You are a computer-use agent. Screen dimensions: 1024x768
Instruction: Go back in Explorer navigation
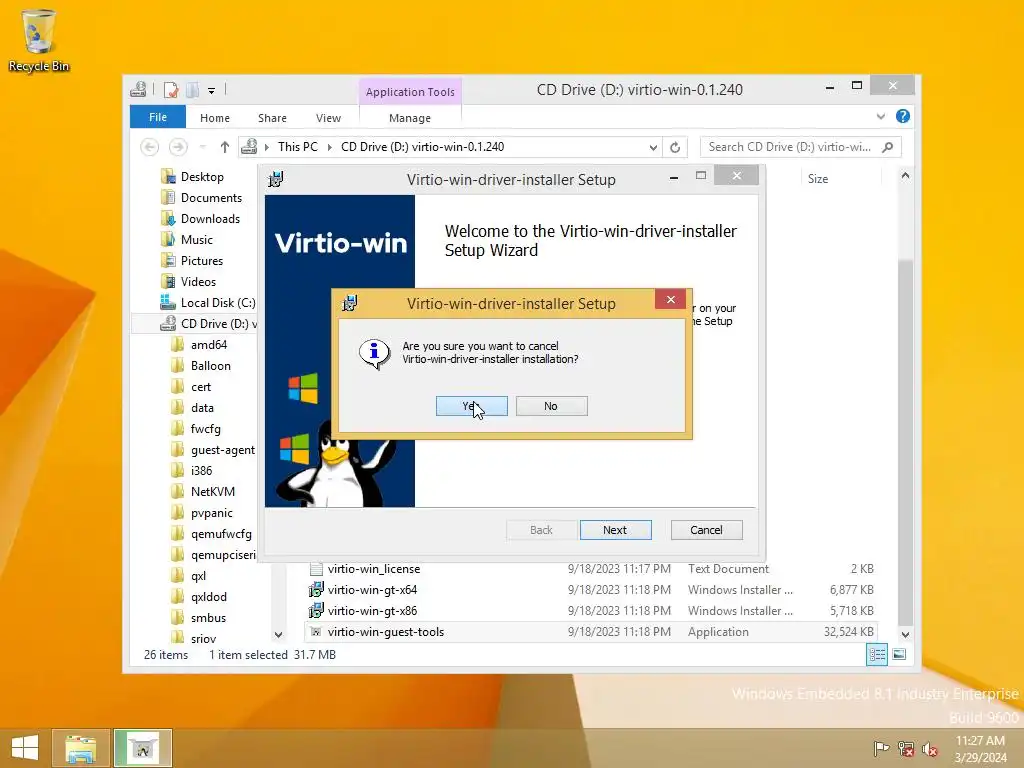pyautogui.click(x=150, y=147)
